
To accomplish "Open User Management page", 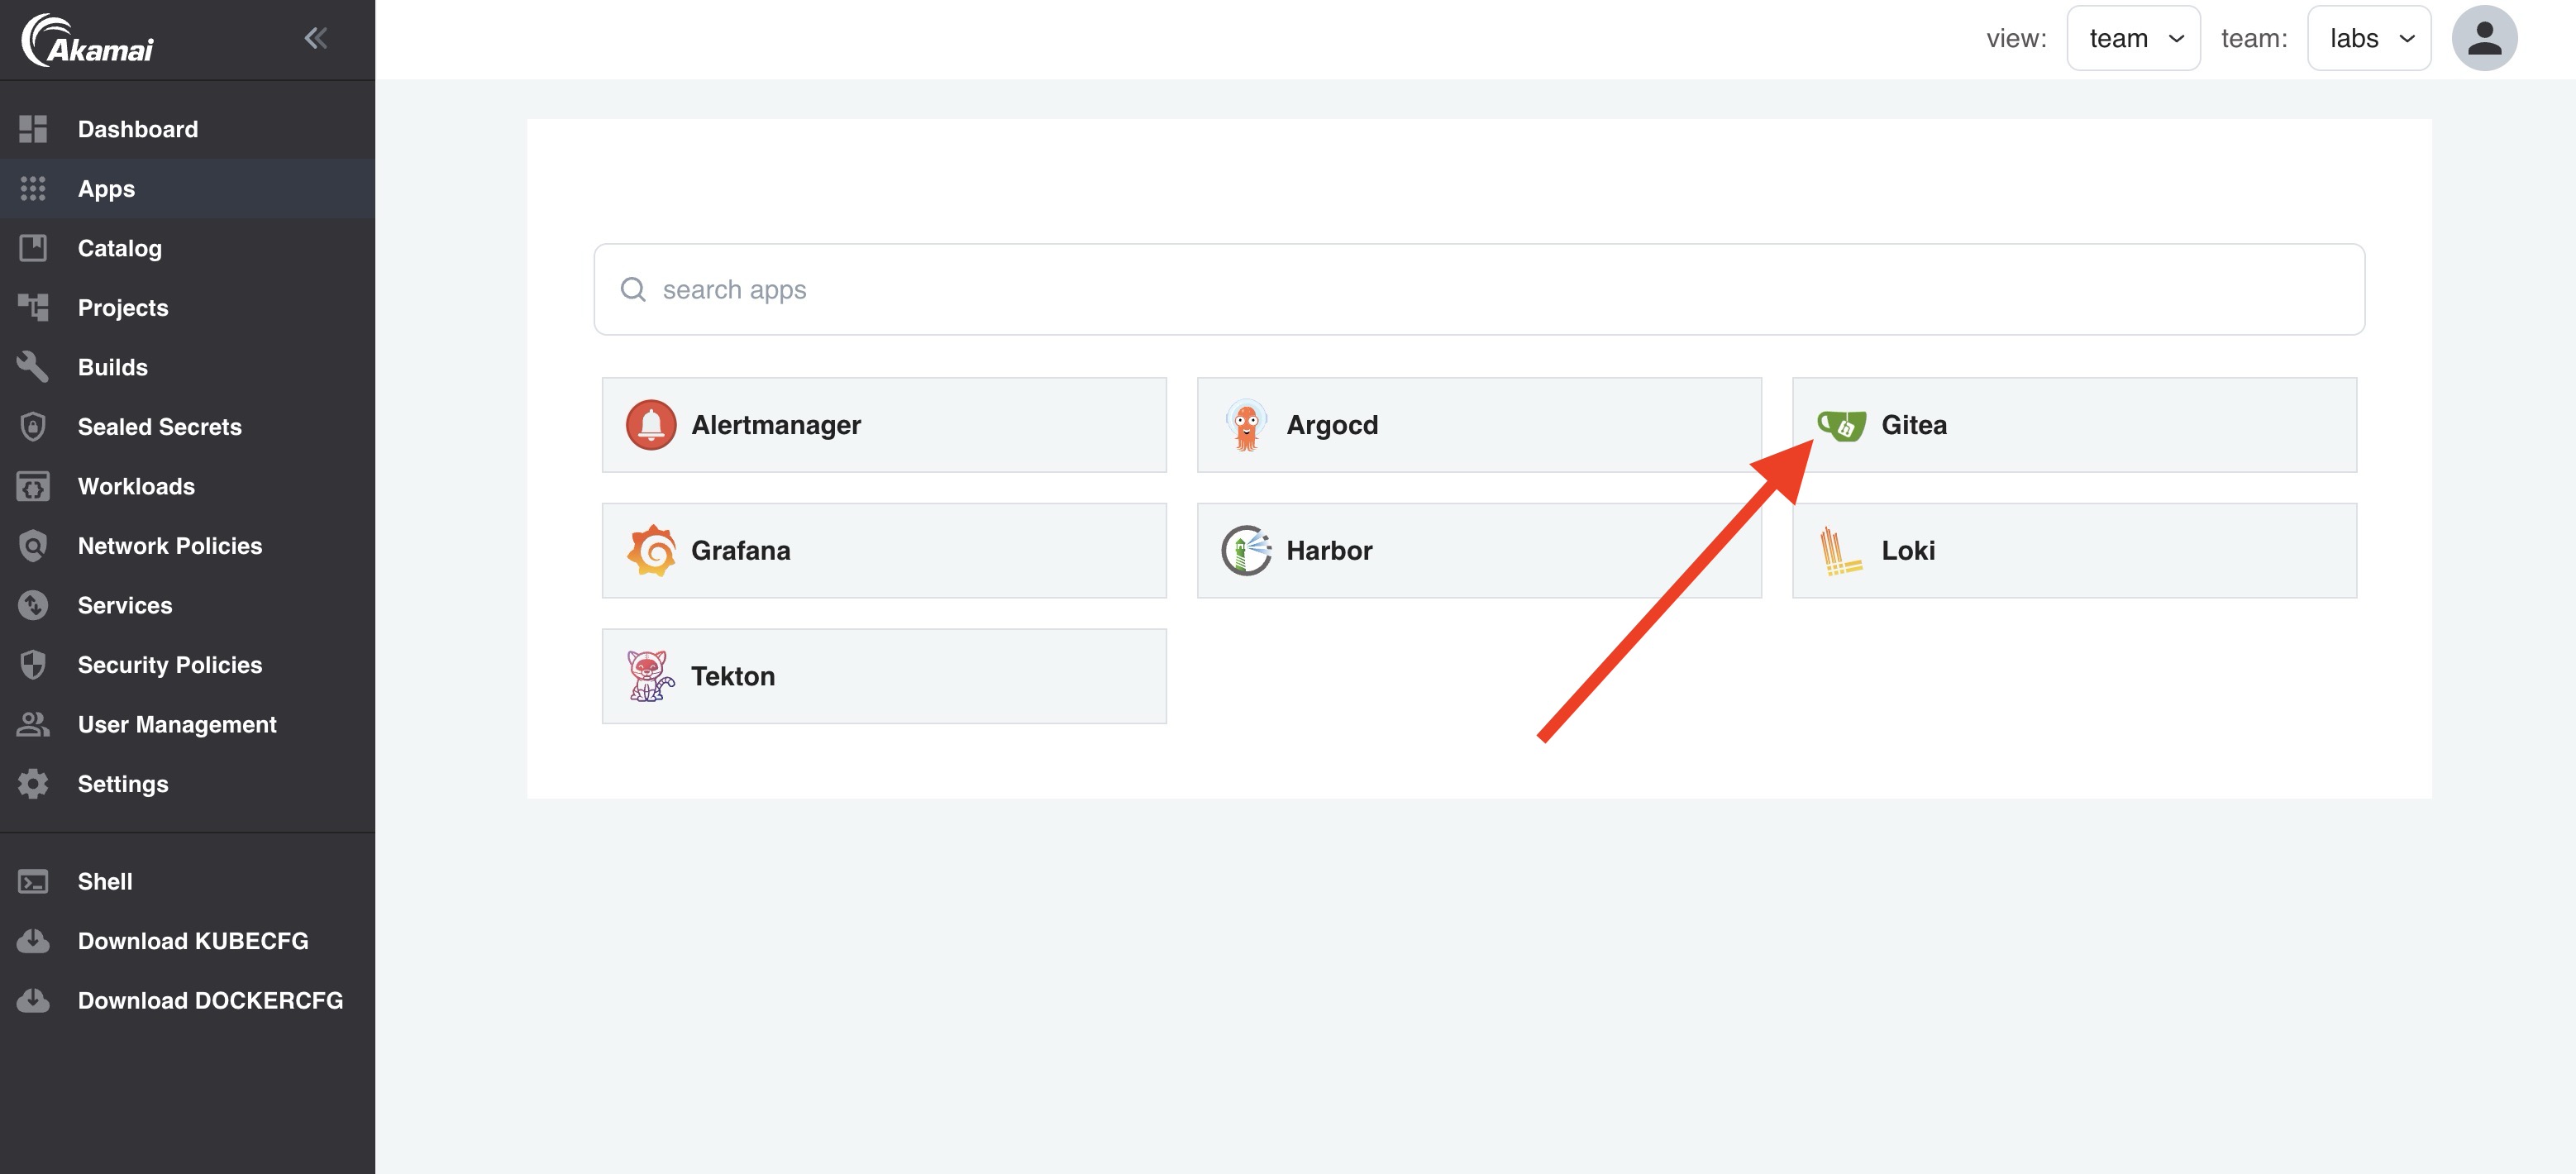I will coord(187,724).
